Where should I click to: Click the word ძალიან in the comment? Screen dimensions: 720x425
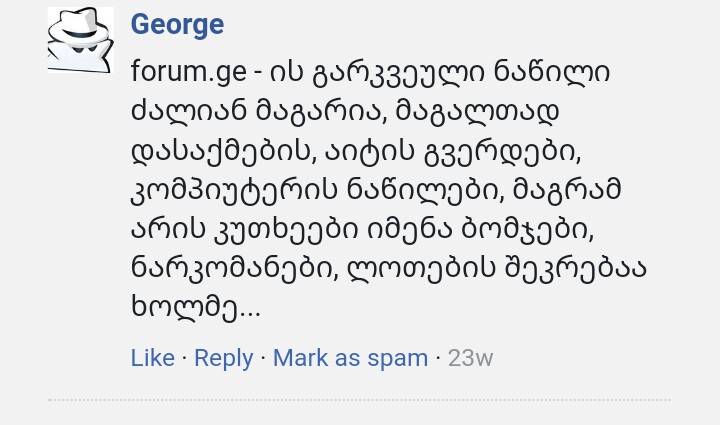pos(180,111)
